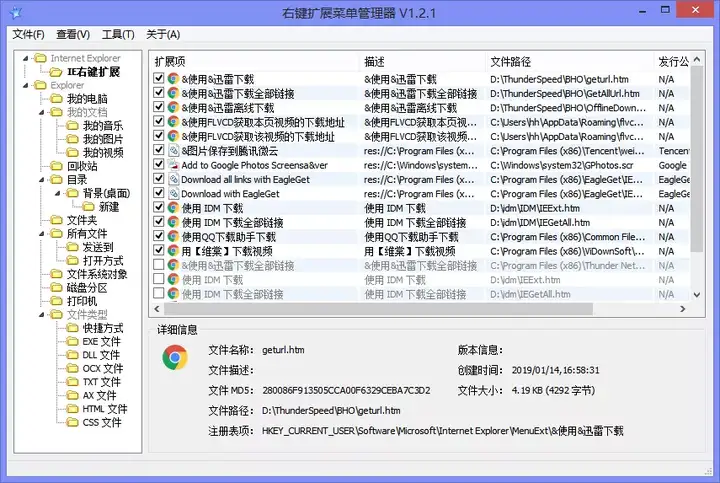Screen dimensions: 720x483
Task: Click the DLL 文件 folder icon
Action: [72, 355]
